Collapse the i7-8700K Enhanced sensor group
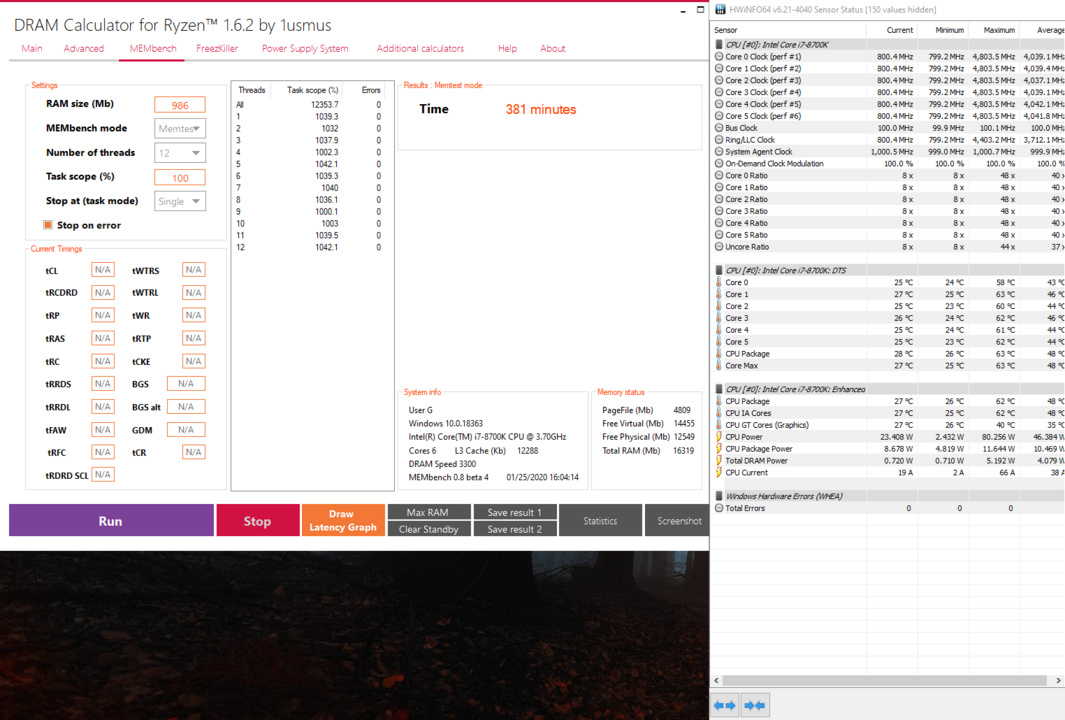This screenshot has height=720, width=1065. click(719, 389)
